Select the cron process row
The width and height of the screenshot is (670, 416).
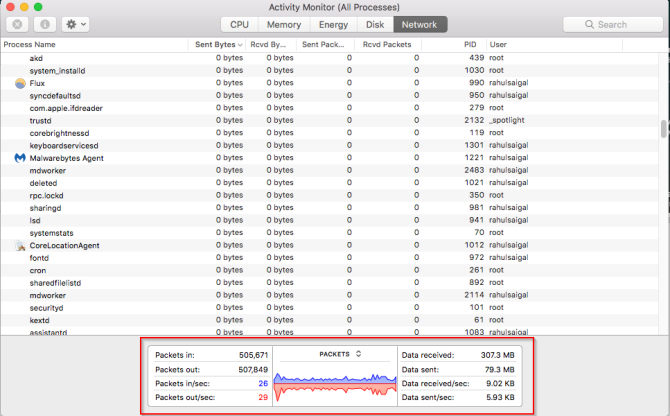pyautogui.click(x=329, y=270)
